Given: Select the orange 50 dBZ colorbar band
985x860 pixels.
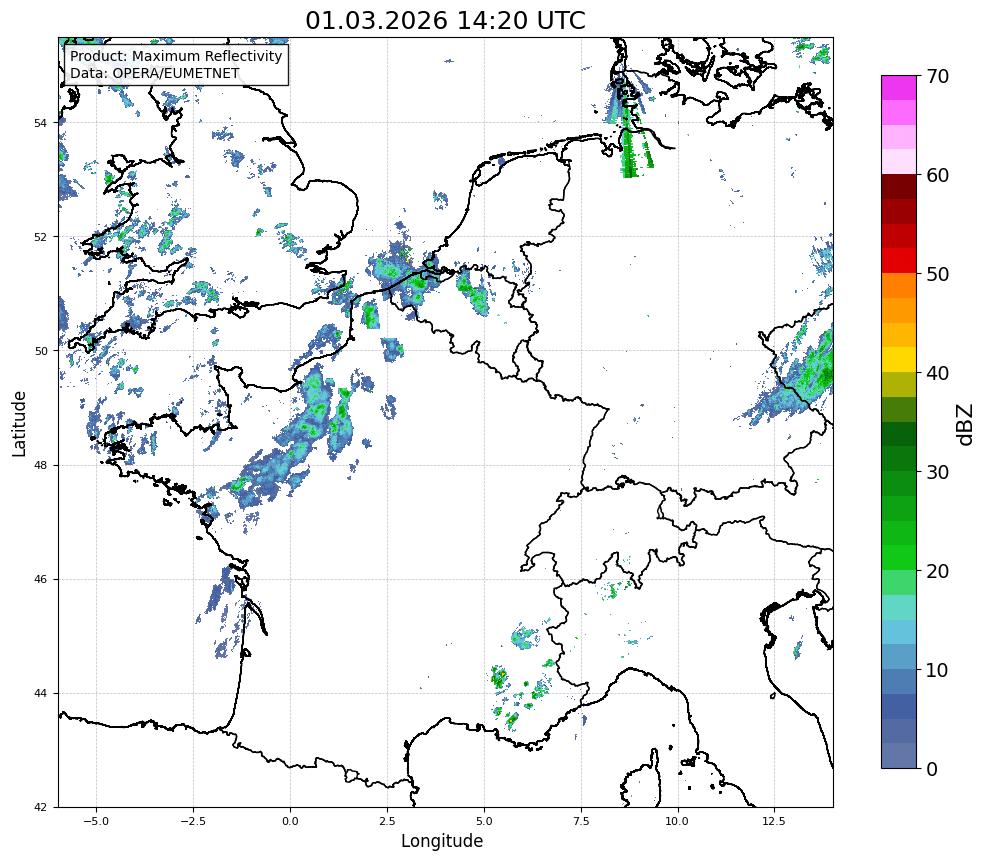Looking at the screenshot, I should (898, 285).
